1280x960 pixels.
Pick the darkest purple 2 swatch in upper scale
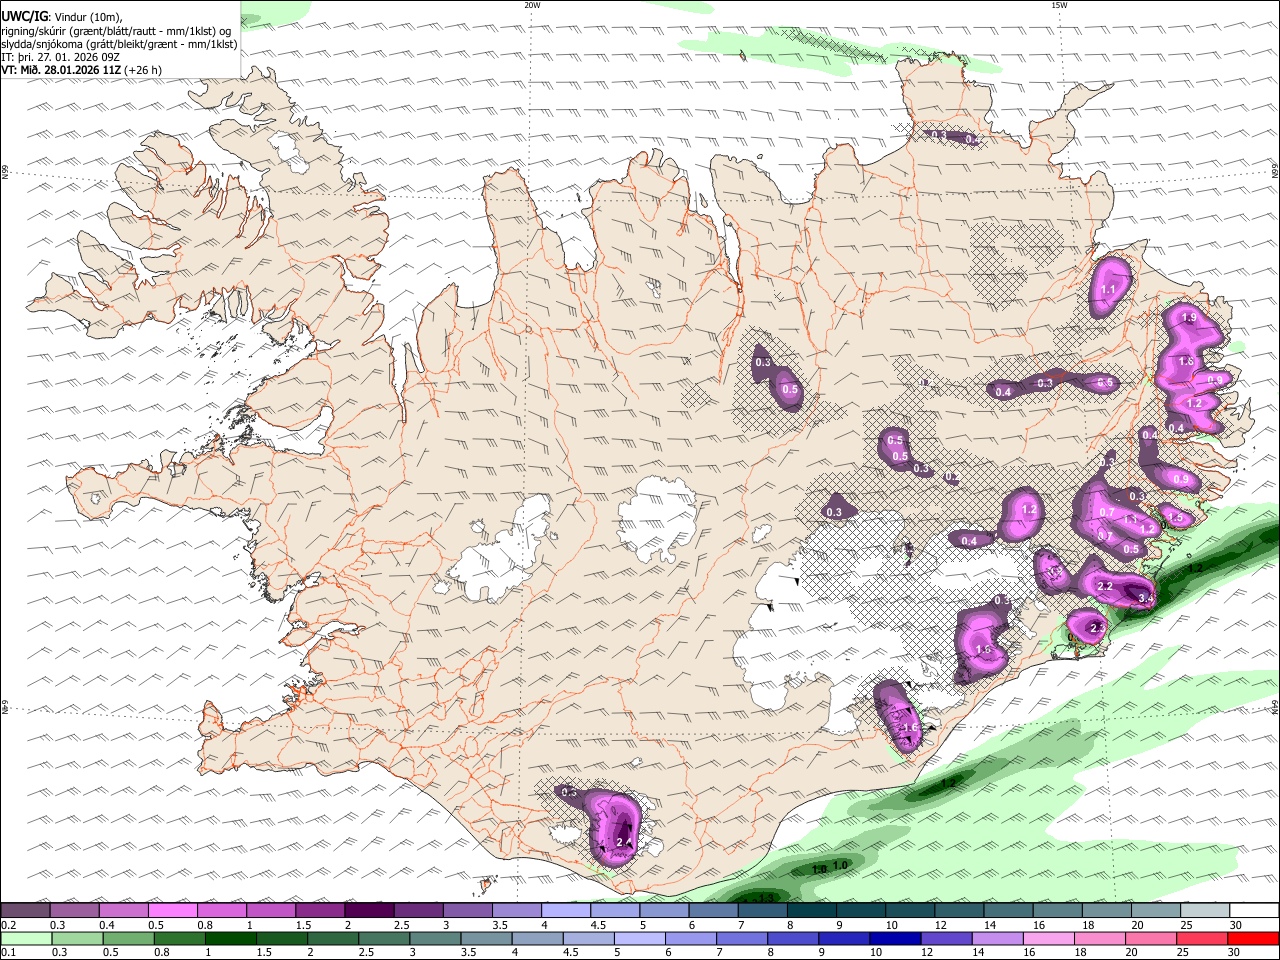(369, 911)
